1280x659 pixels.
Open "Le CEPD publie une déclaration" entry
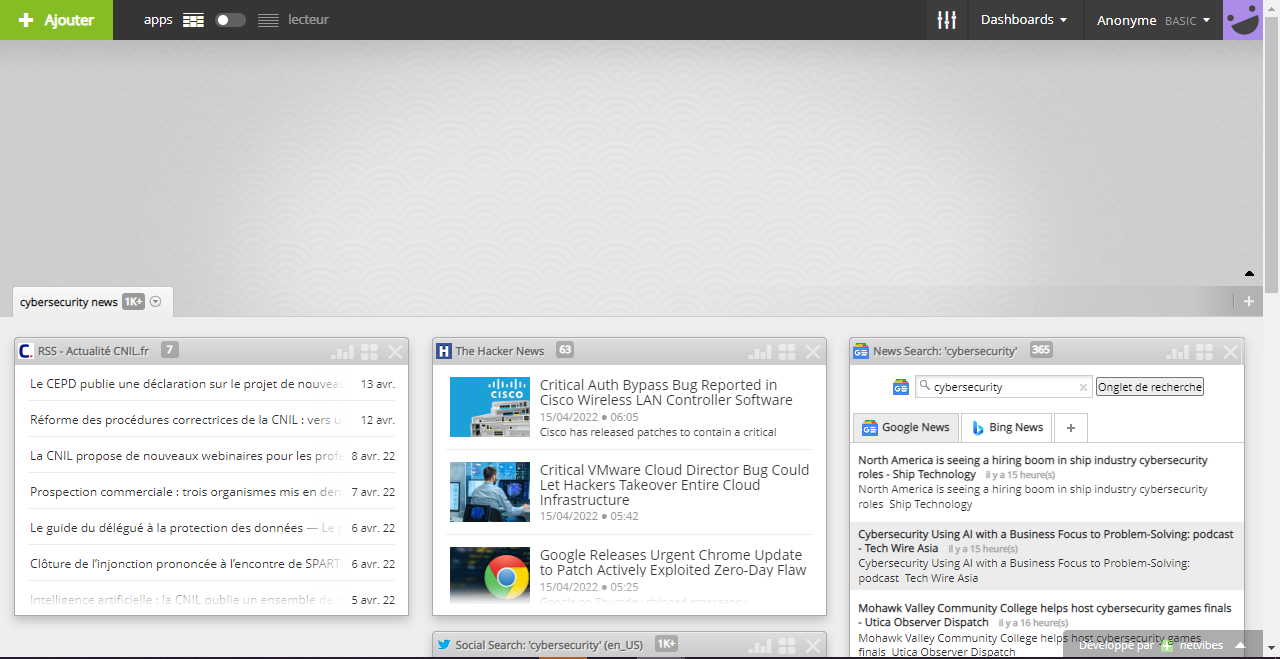(212, 383)
